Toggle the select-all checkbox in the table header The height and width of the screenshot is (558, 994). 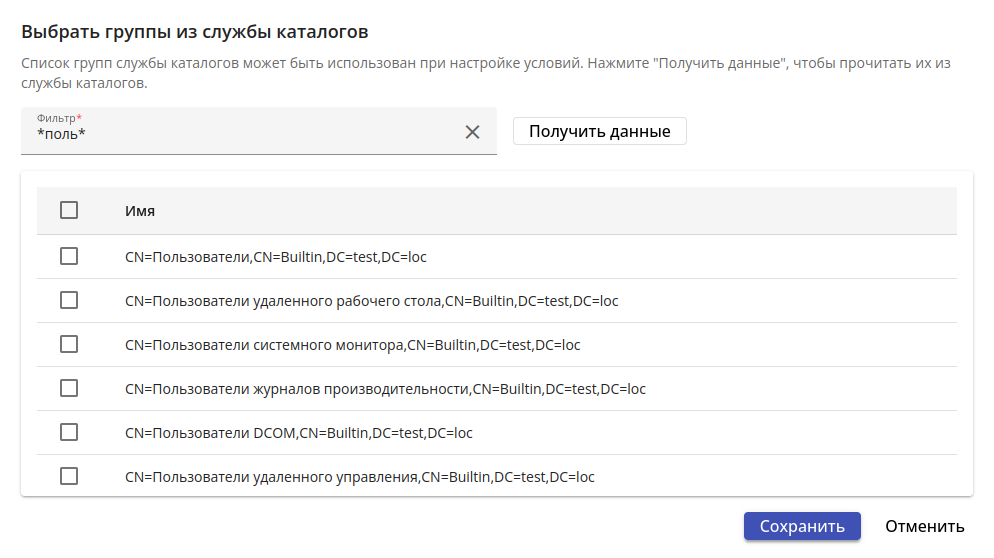tap(69, 210)
